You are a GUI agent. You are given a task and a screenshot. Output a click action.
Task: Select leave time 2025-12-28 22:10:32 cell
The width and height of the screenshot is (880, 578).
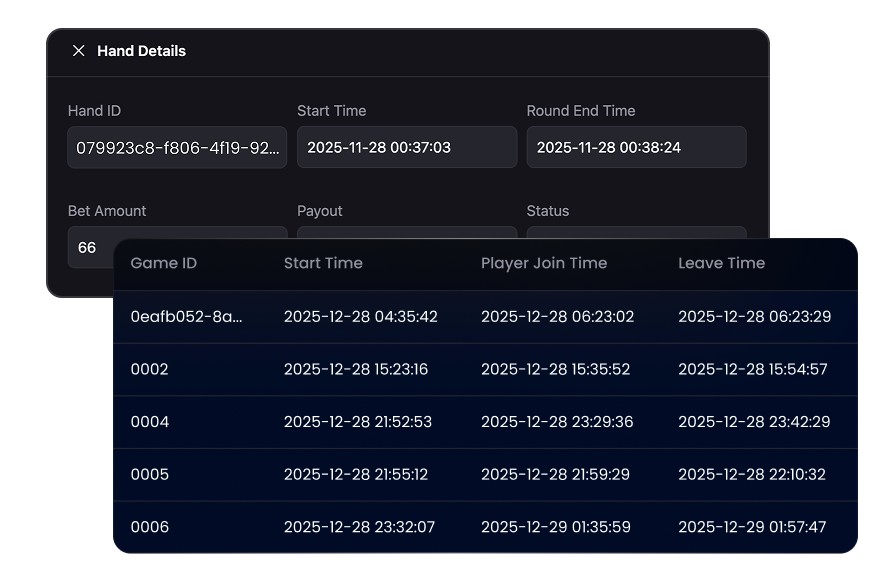pos(752,474)
